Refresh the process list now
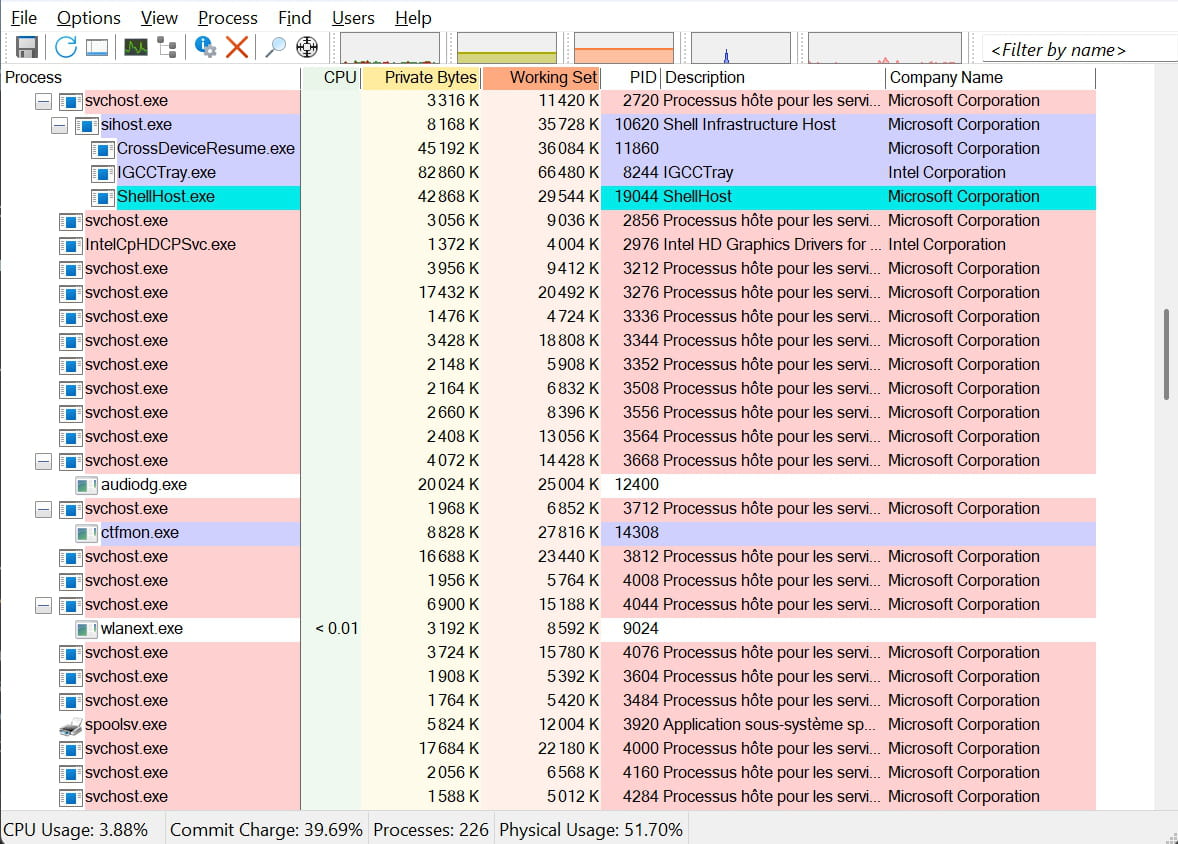1178x844 pixels. click(66, 47)
